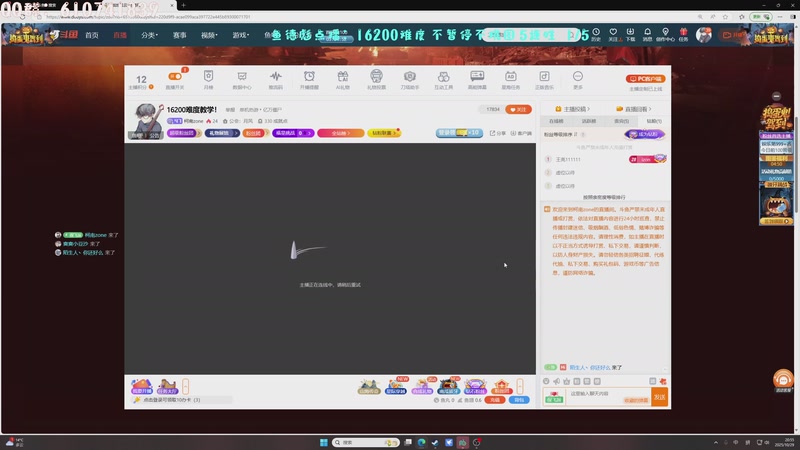Viewport: 800px width, 450px height.
Task: Expand the 礼物解锁 dark blue badge
Action: (222, 133)
